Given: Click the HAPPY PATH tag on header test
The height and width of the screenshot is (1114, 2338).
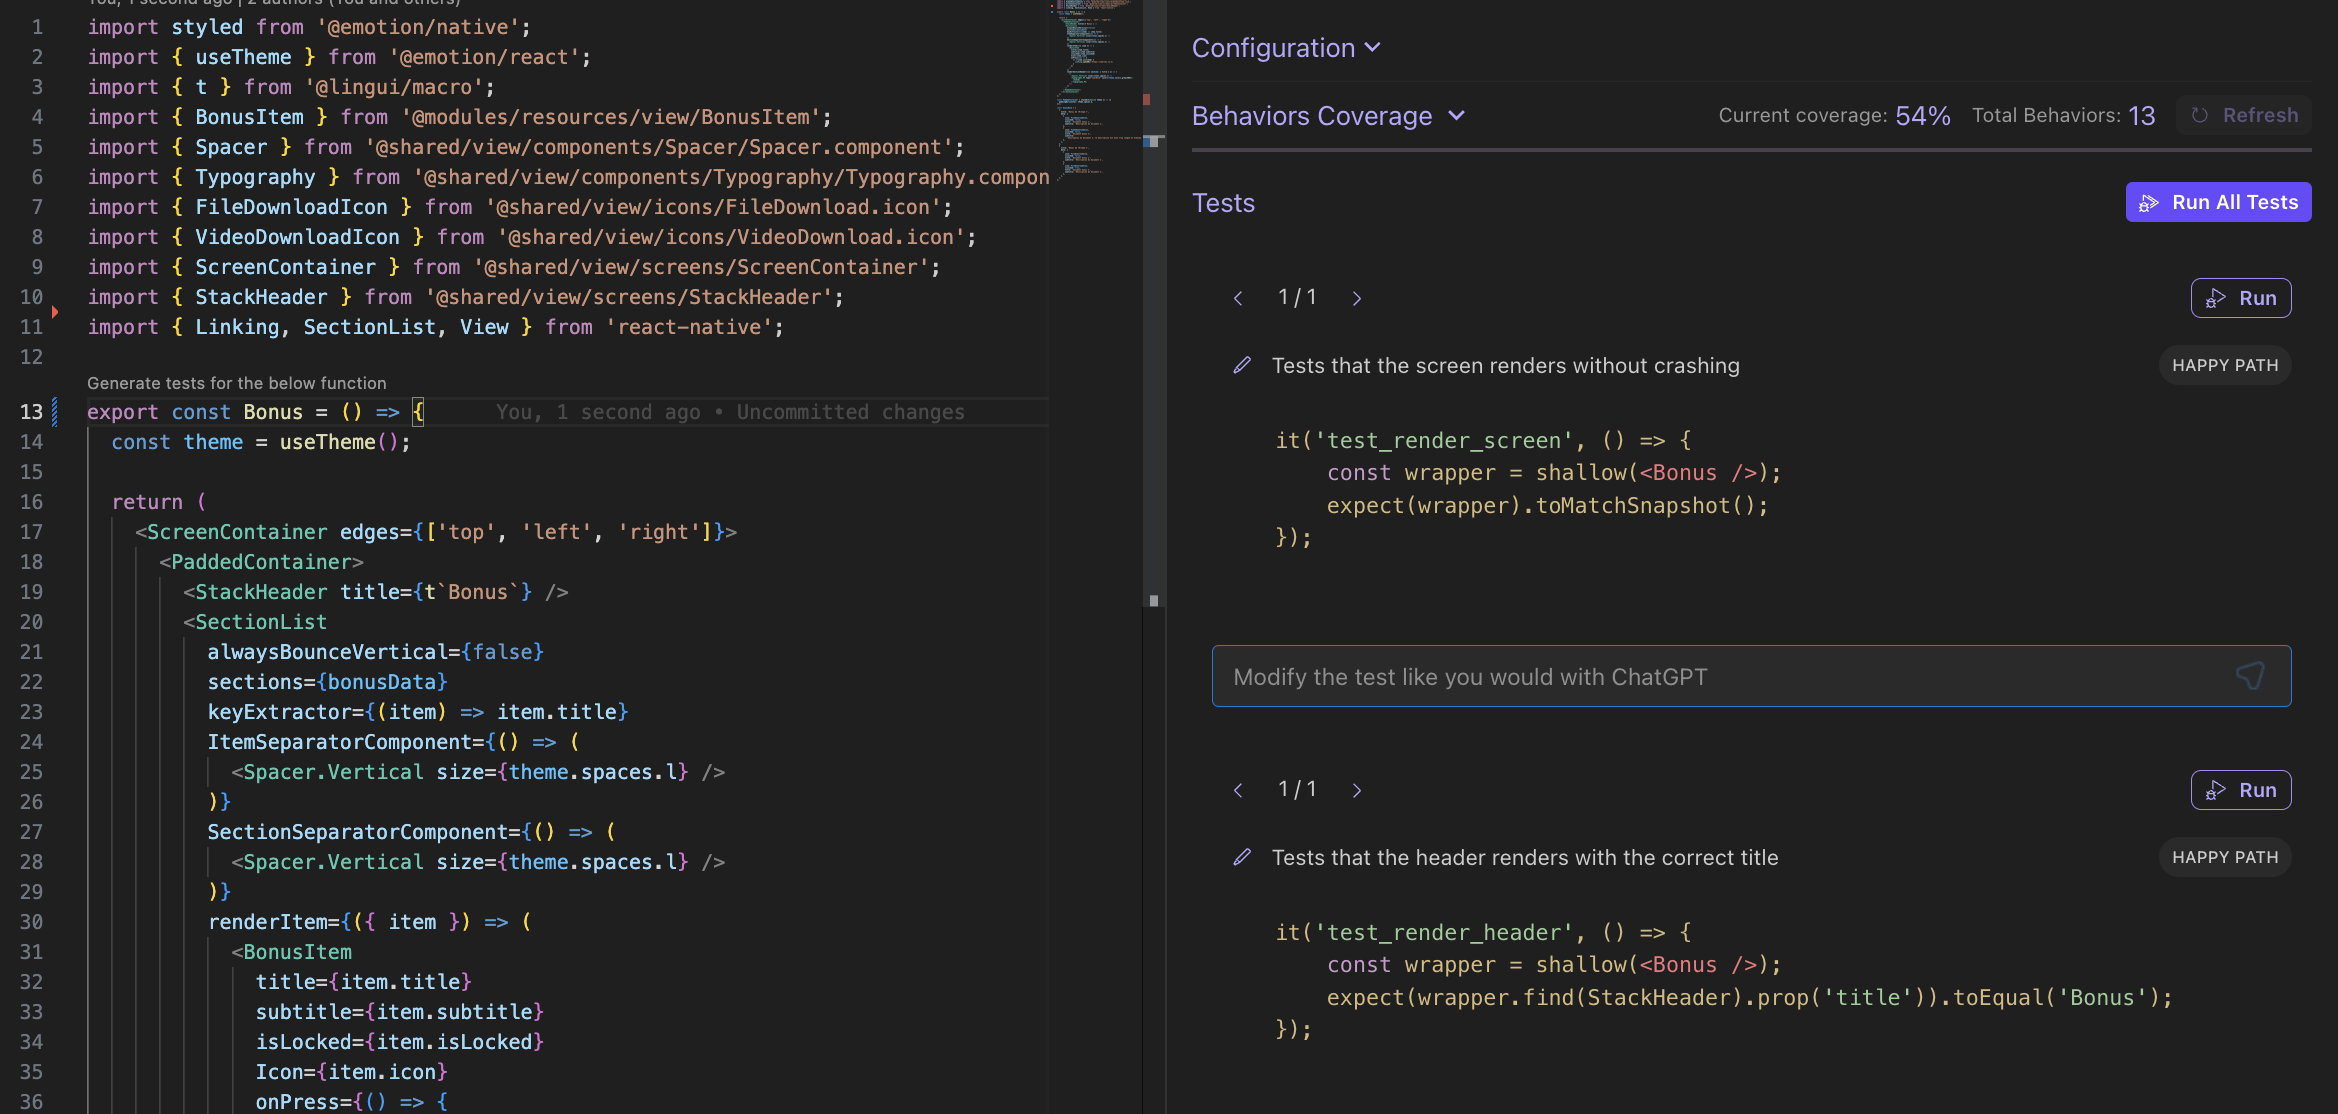Looking at the screenshot, I should 2225,858.
